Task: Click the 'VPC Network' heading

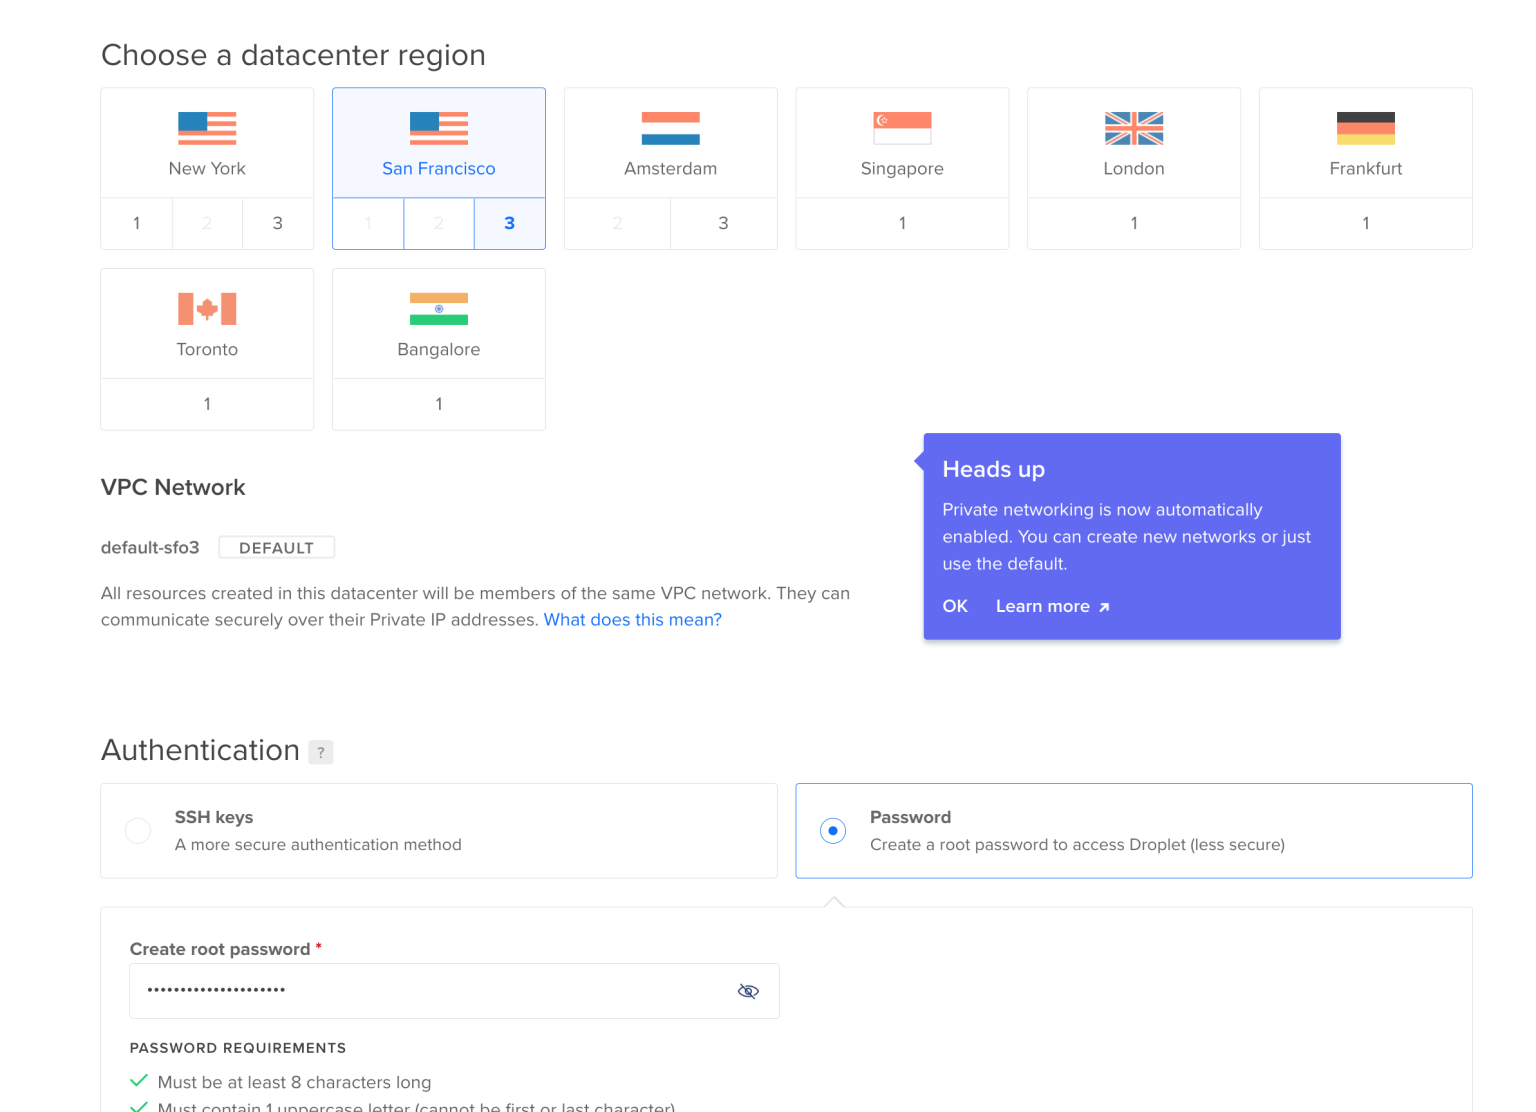Action: (x=173, y=487)
